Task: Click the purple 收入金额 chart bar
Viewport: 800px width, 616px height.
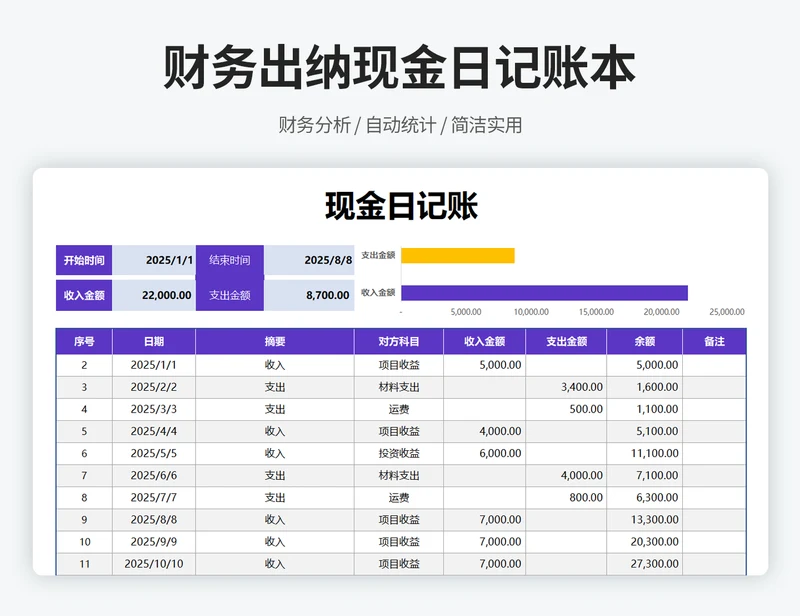Action: (544, 293)
